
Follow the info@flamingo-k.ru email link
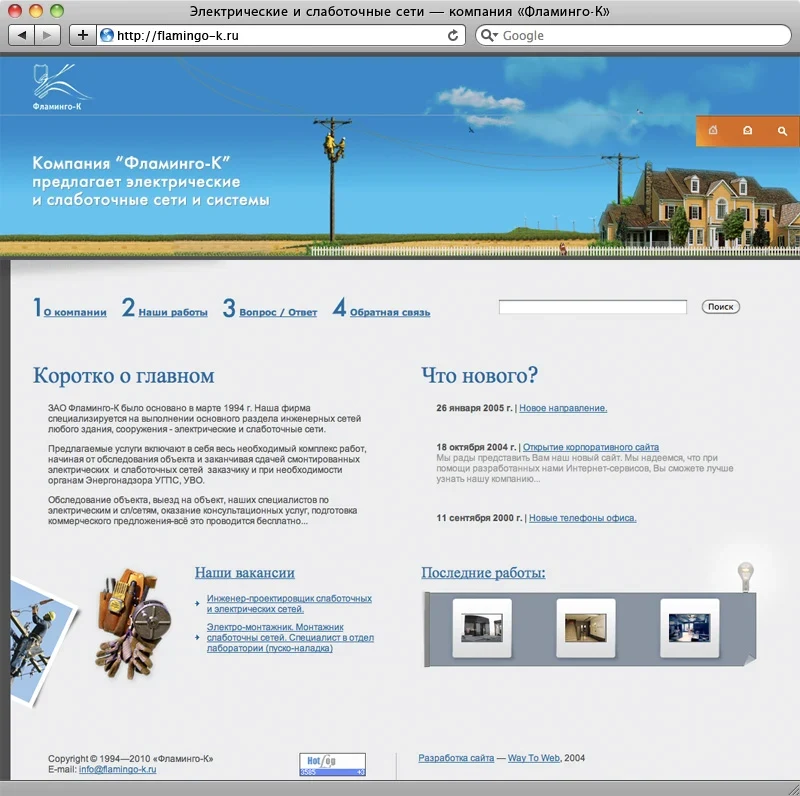(x=117, y=769)
